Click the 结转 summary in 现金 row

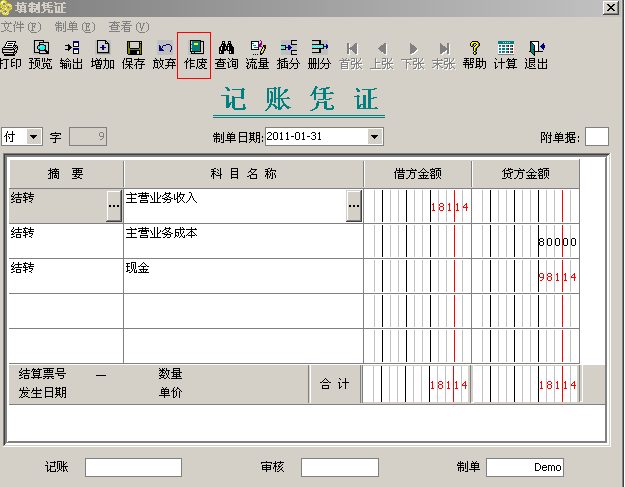[66, 276]
